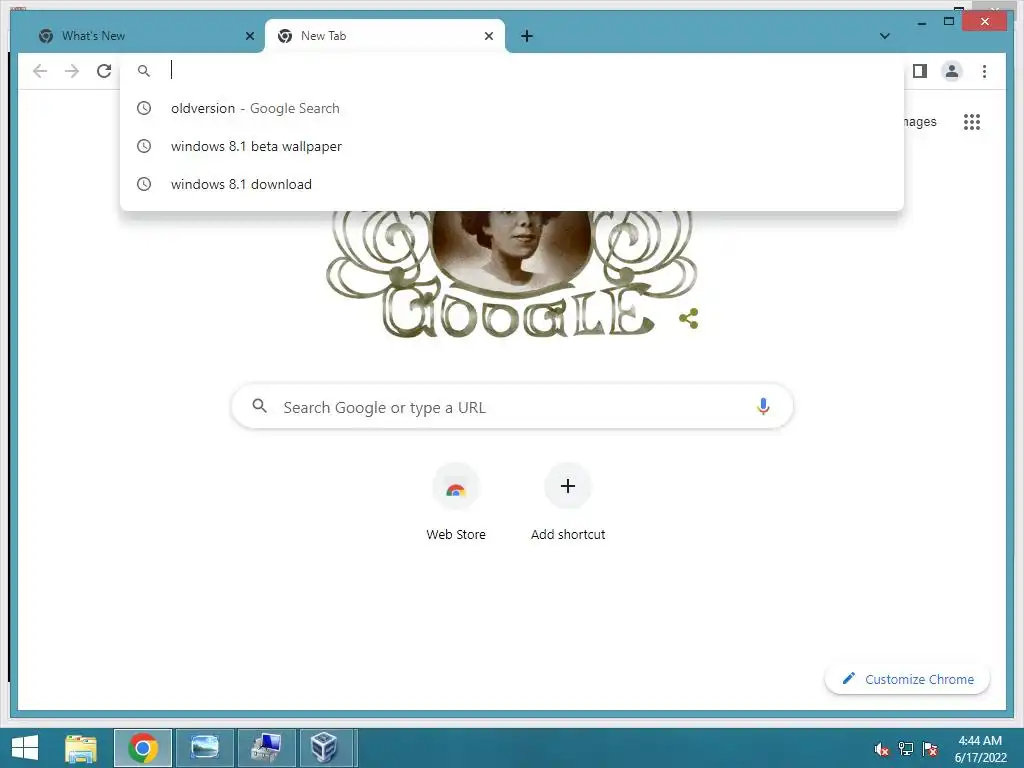Click the network tray icon

[906, 749]
